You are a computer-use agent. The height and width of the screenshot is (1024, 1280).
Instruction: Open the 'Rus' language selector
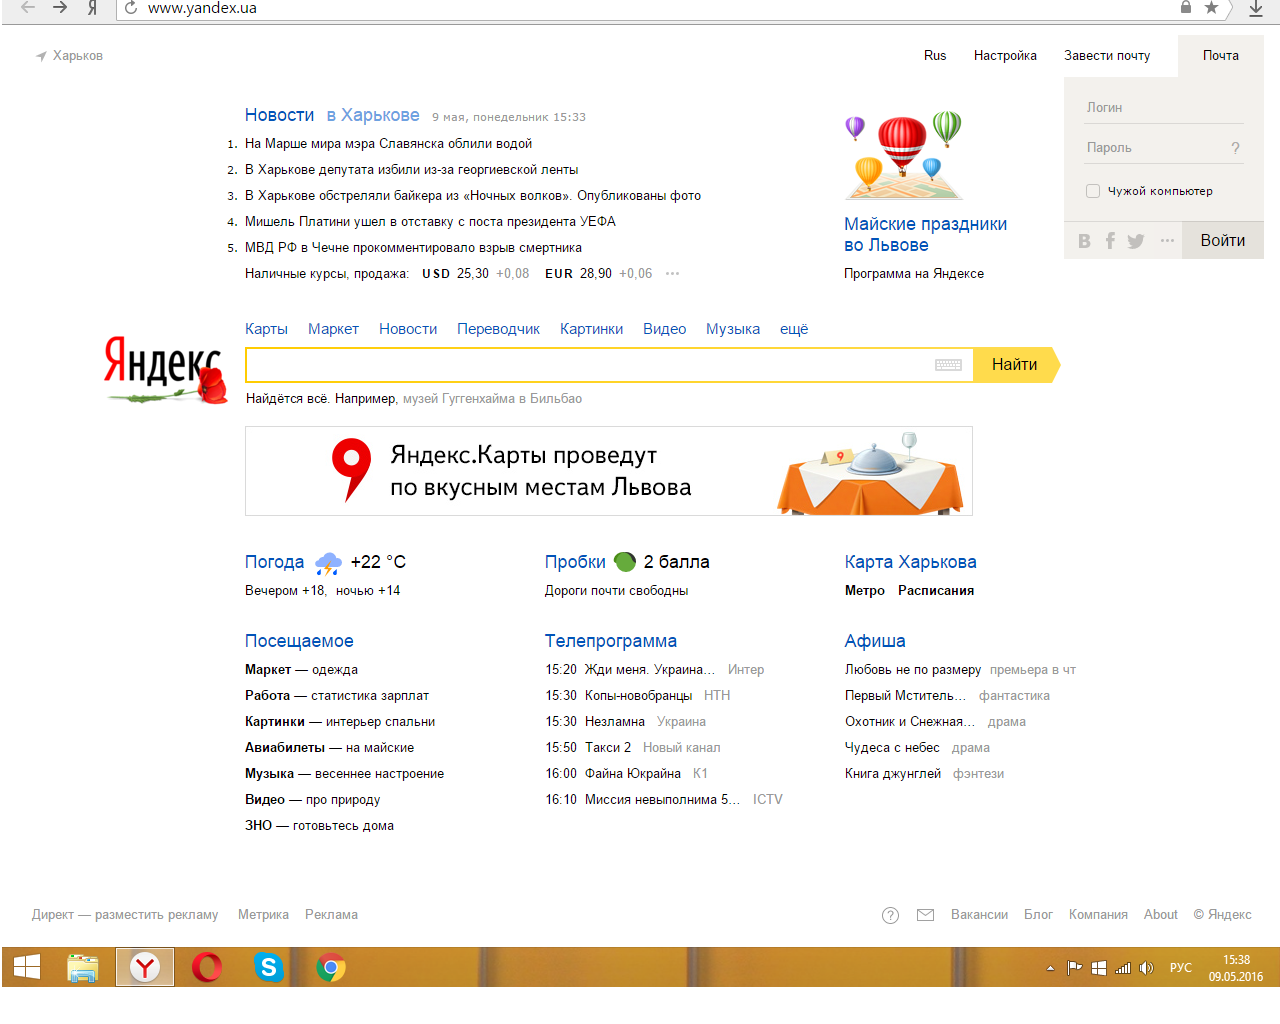(x=935, y=56)
